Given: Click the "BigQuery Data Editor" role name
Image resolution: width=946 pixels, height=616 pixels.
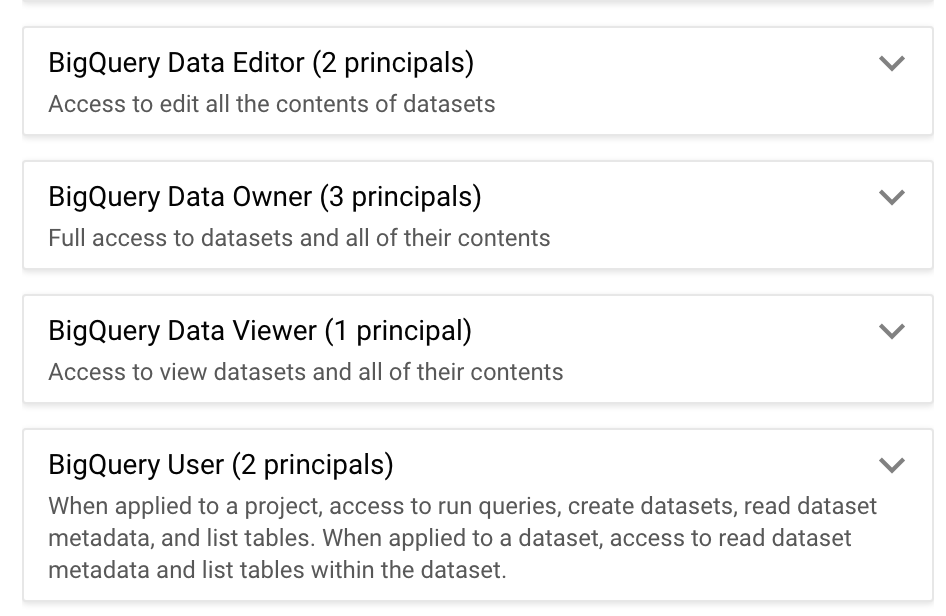Looking at the screenshot, I should point(176,63).
